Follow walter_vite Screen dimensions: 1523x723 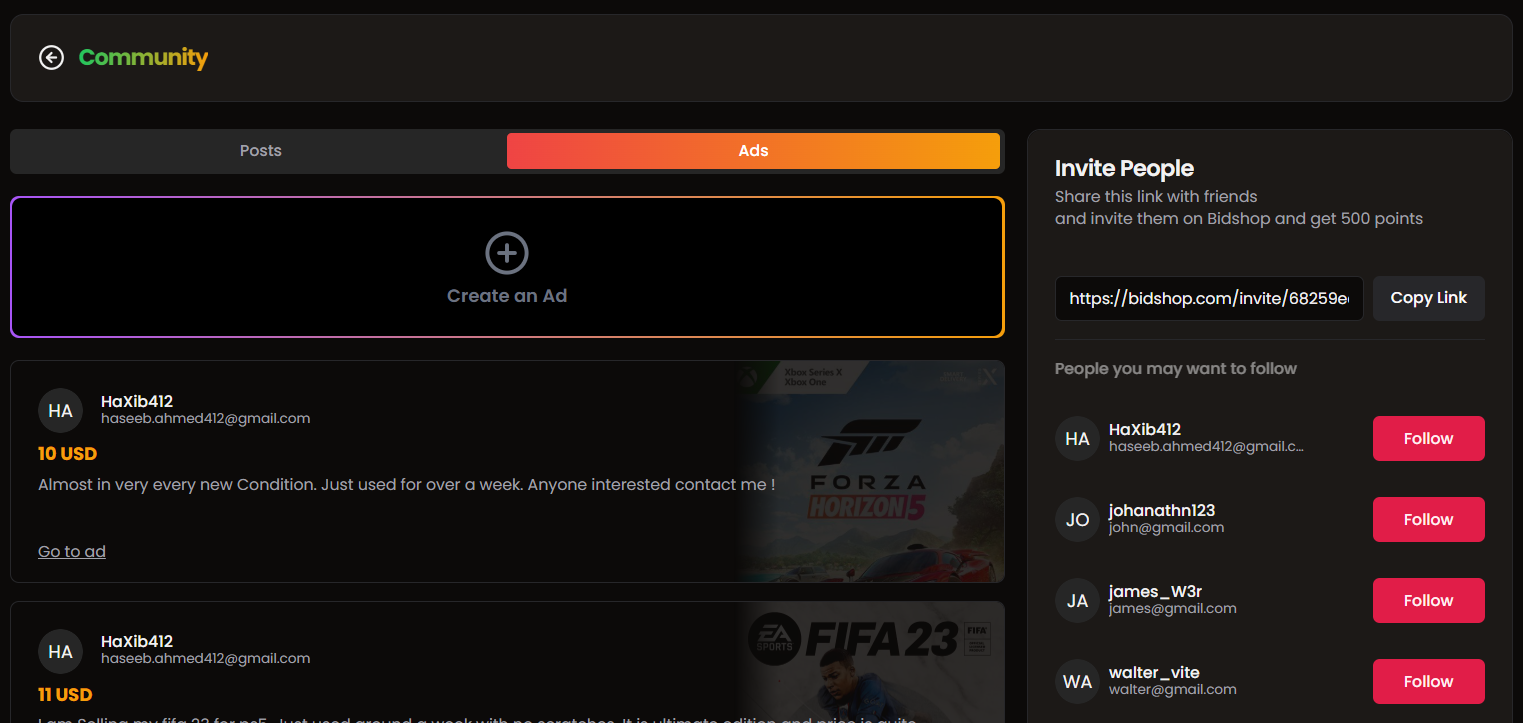(x=1428, y=682)
